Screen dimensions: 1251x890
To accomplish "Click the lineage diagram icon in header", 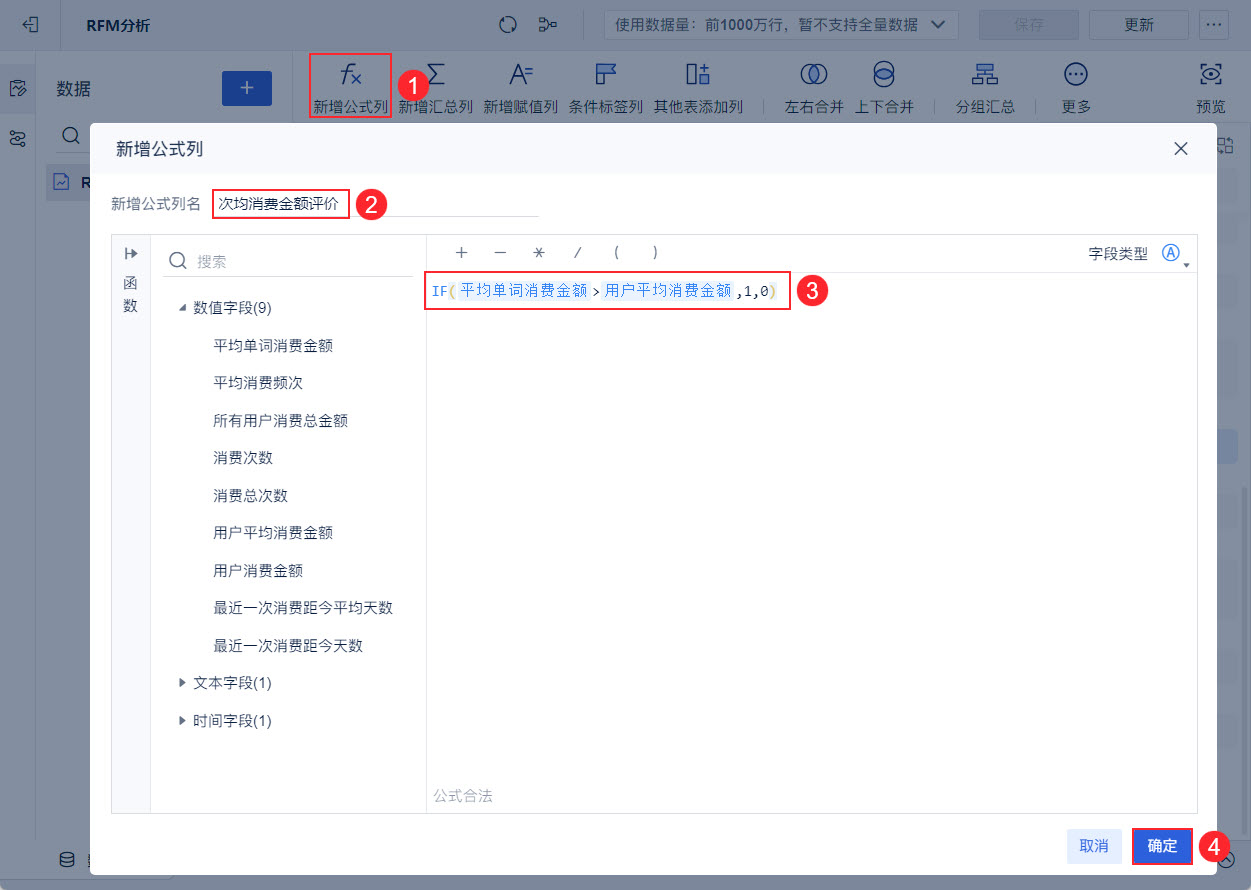I will click(548, 25).
